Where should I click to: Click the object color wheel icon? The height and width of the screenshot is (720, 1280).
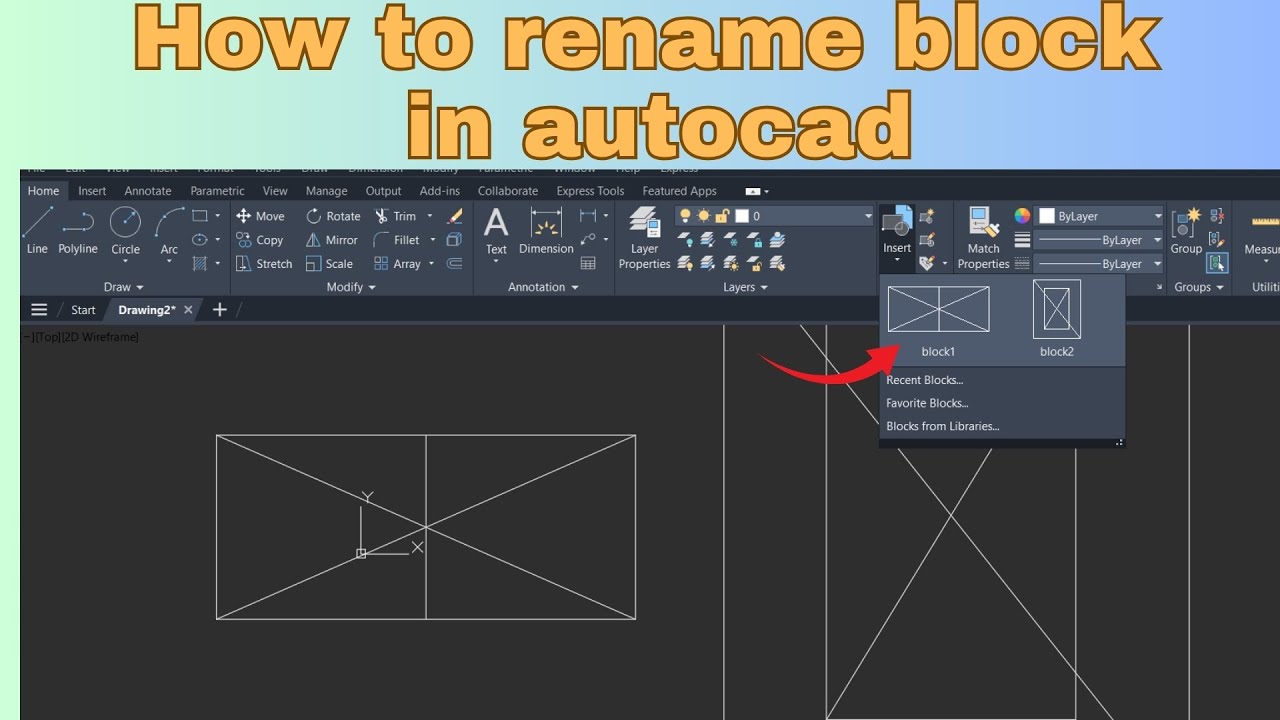pyautogui.click(x=1022, y=216)
